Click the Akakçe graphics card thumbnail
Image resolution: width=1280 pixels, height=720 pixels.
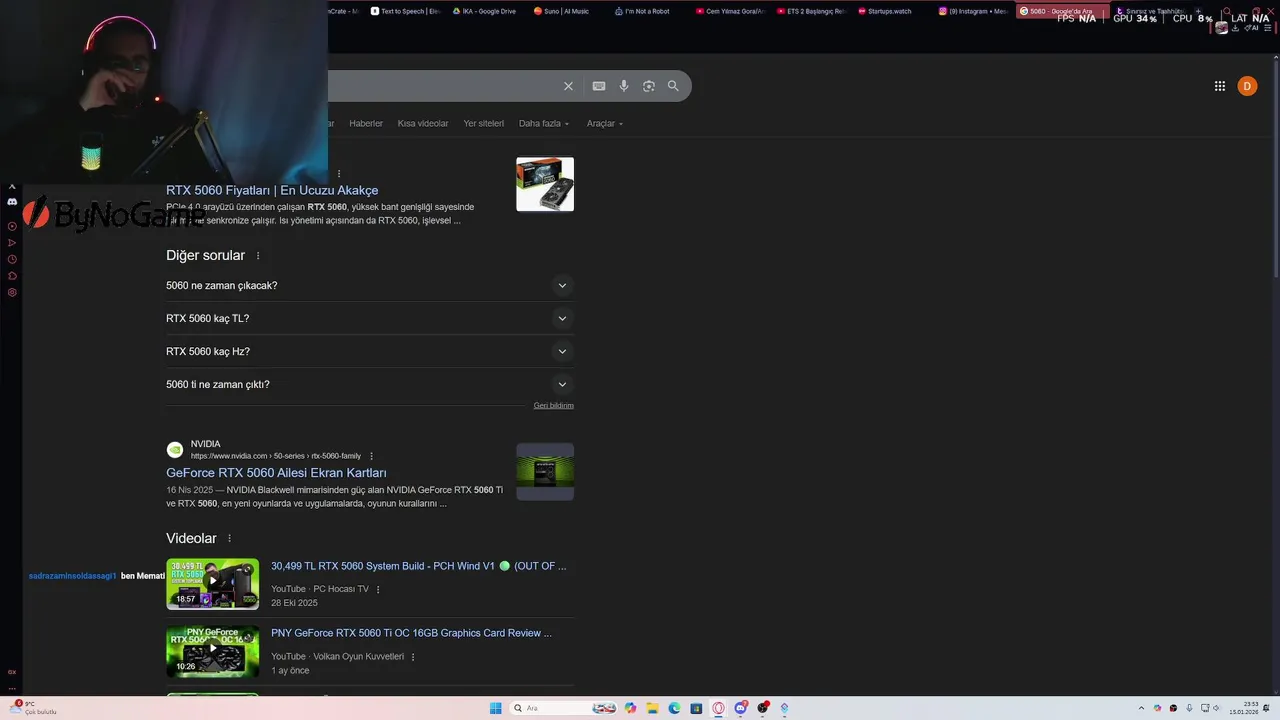point(545,184)
